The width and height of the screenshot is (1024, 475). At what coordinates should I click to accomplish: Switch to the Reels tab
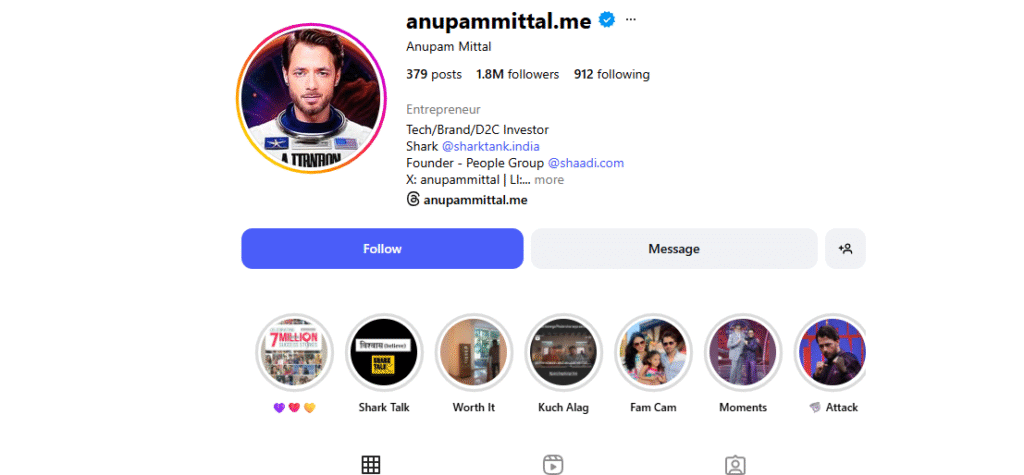pyautogui.click(x=553, y=465)
